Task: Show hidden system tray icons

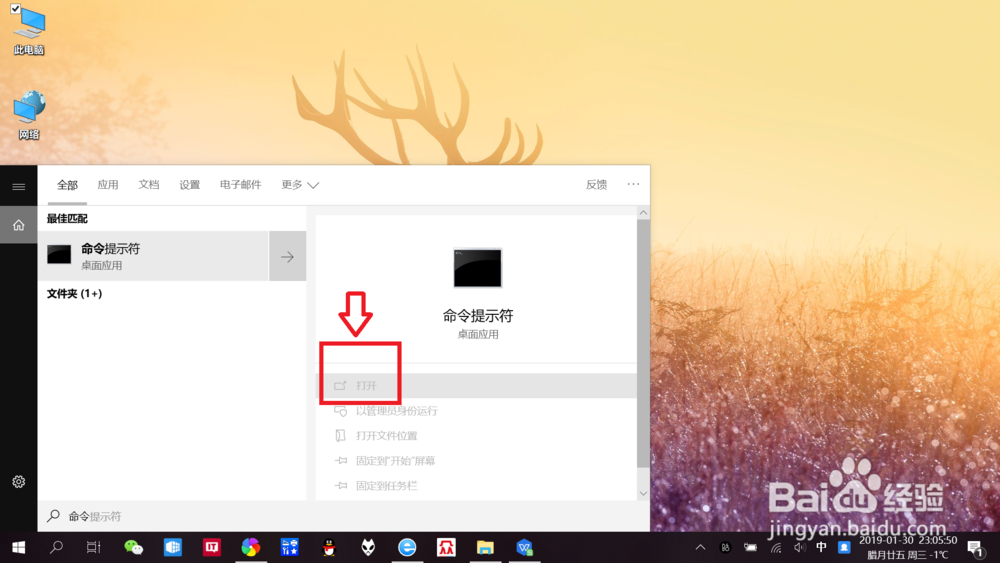Action: (700, 547)
